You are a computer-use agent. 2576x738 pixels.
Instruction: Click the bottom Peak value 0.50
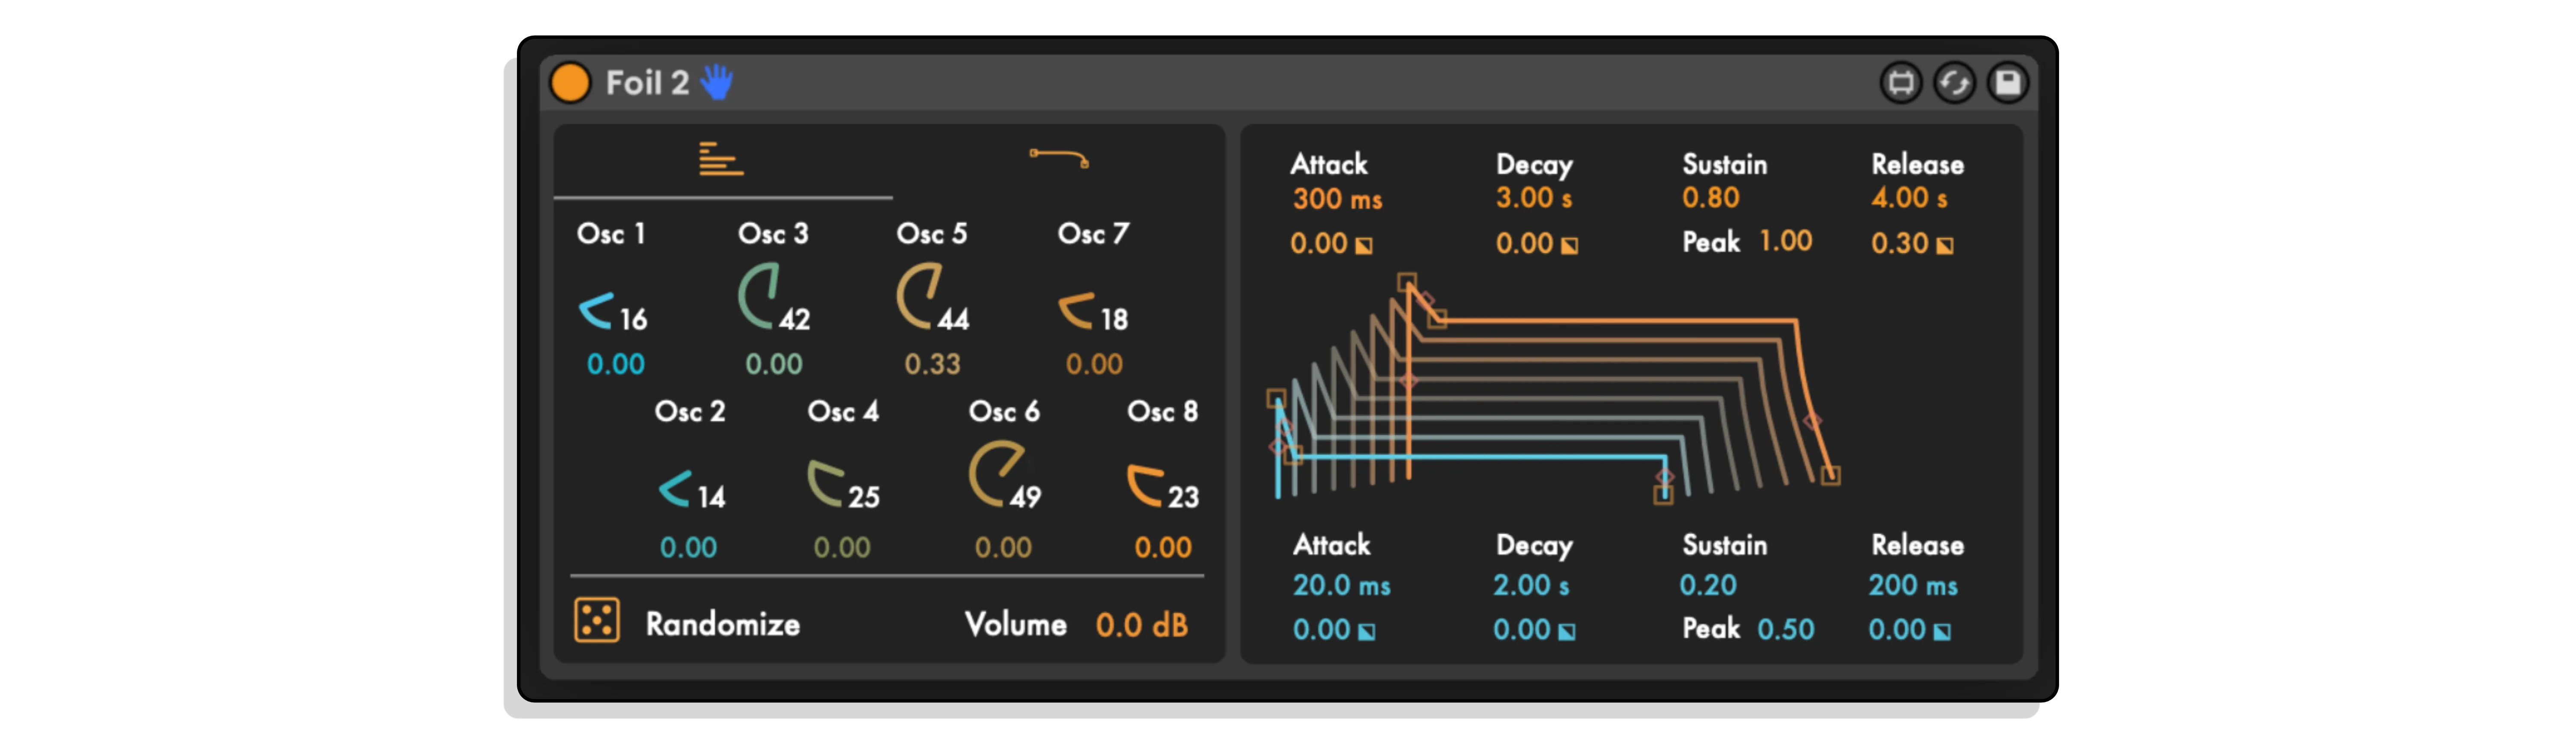click(x=1786, y=629)
